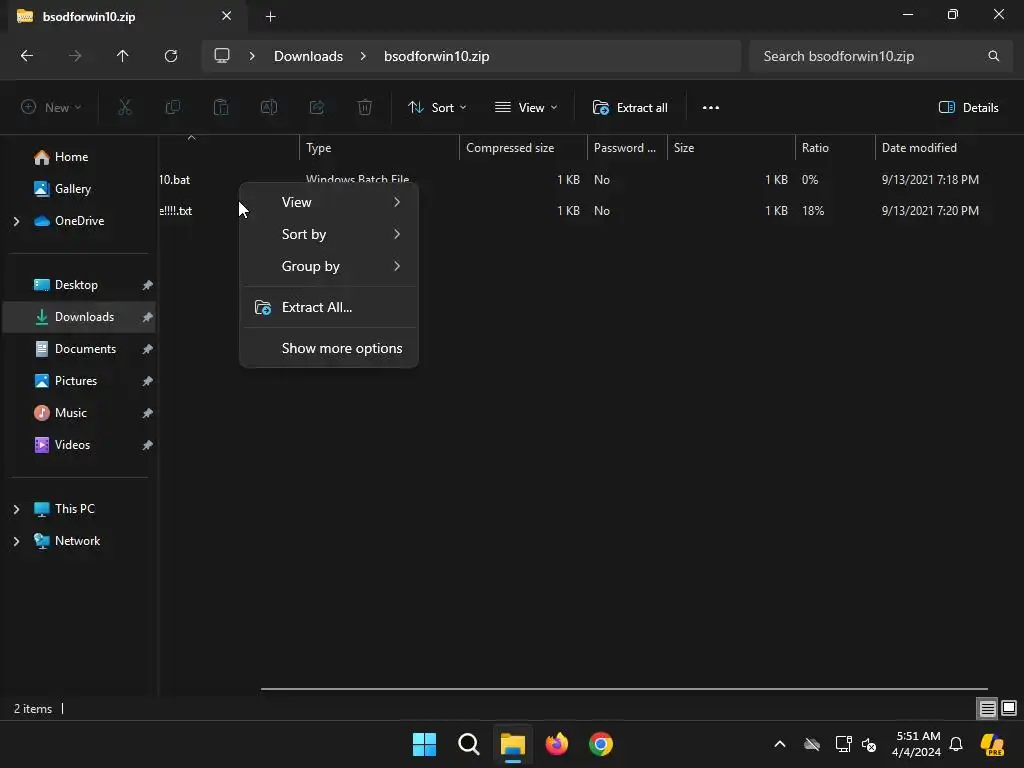1024x768 pixels.
Task: Open Firefox from the taskbar
Action: point(556,744)
